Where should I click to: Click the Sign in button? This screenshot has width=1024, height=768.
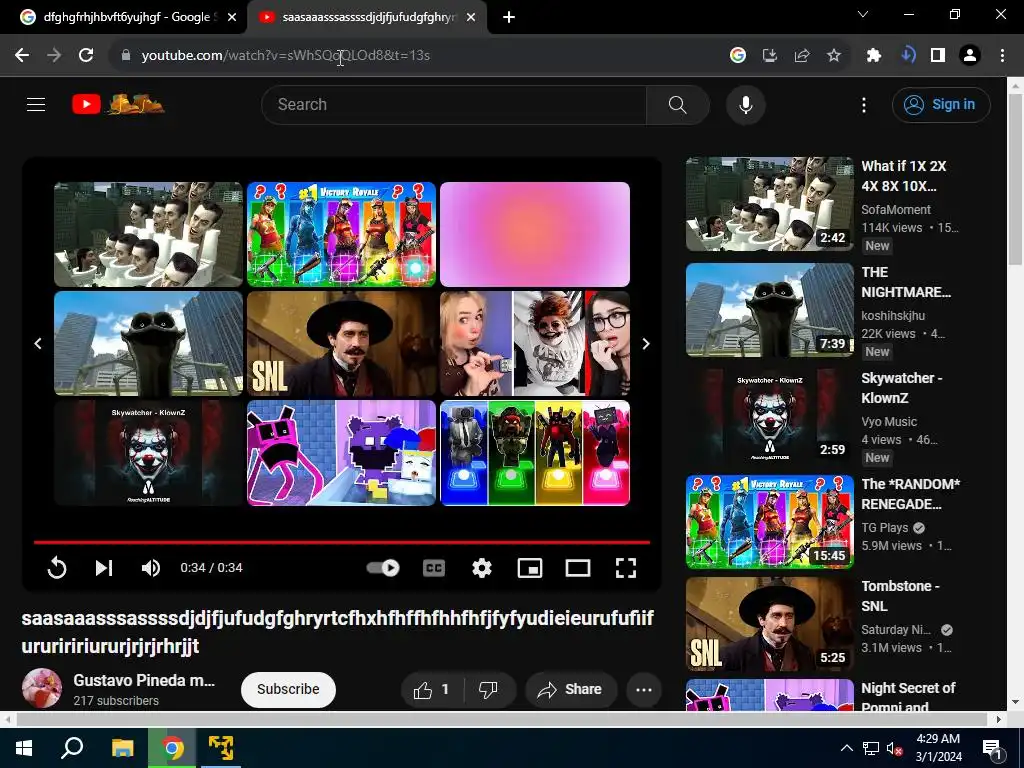(941, 104)
